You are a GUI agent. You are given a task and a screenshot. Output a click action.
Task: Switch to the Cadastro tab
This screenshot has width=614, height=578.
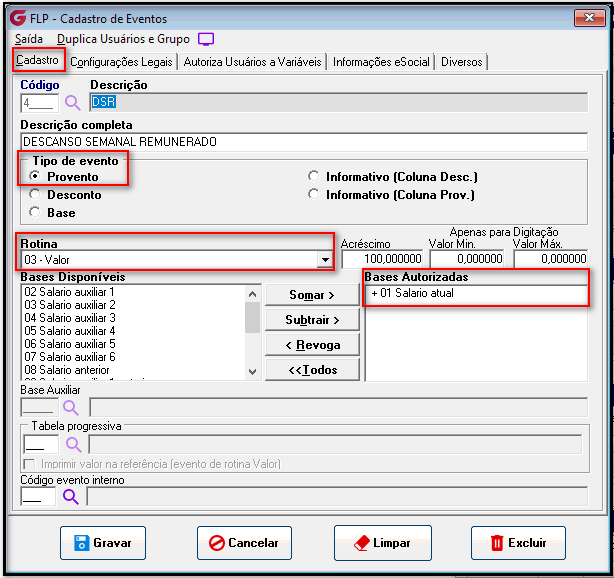tap(37, 60)
